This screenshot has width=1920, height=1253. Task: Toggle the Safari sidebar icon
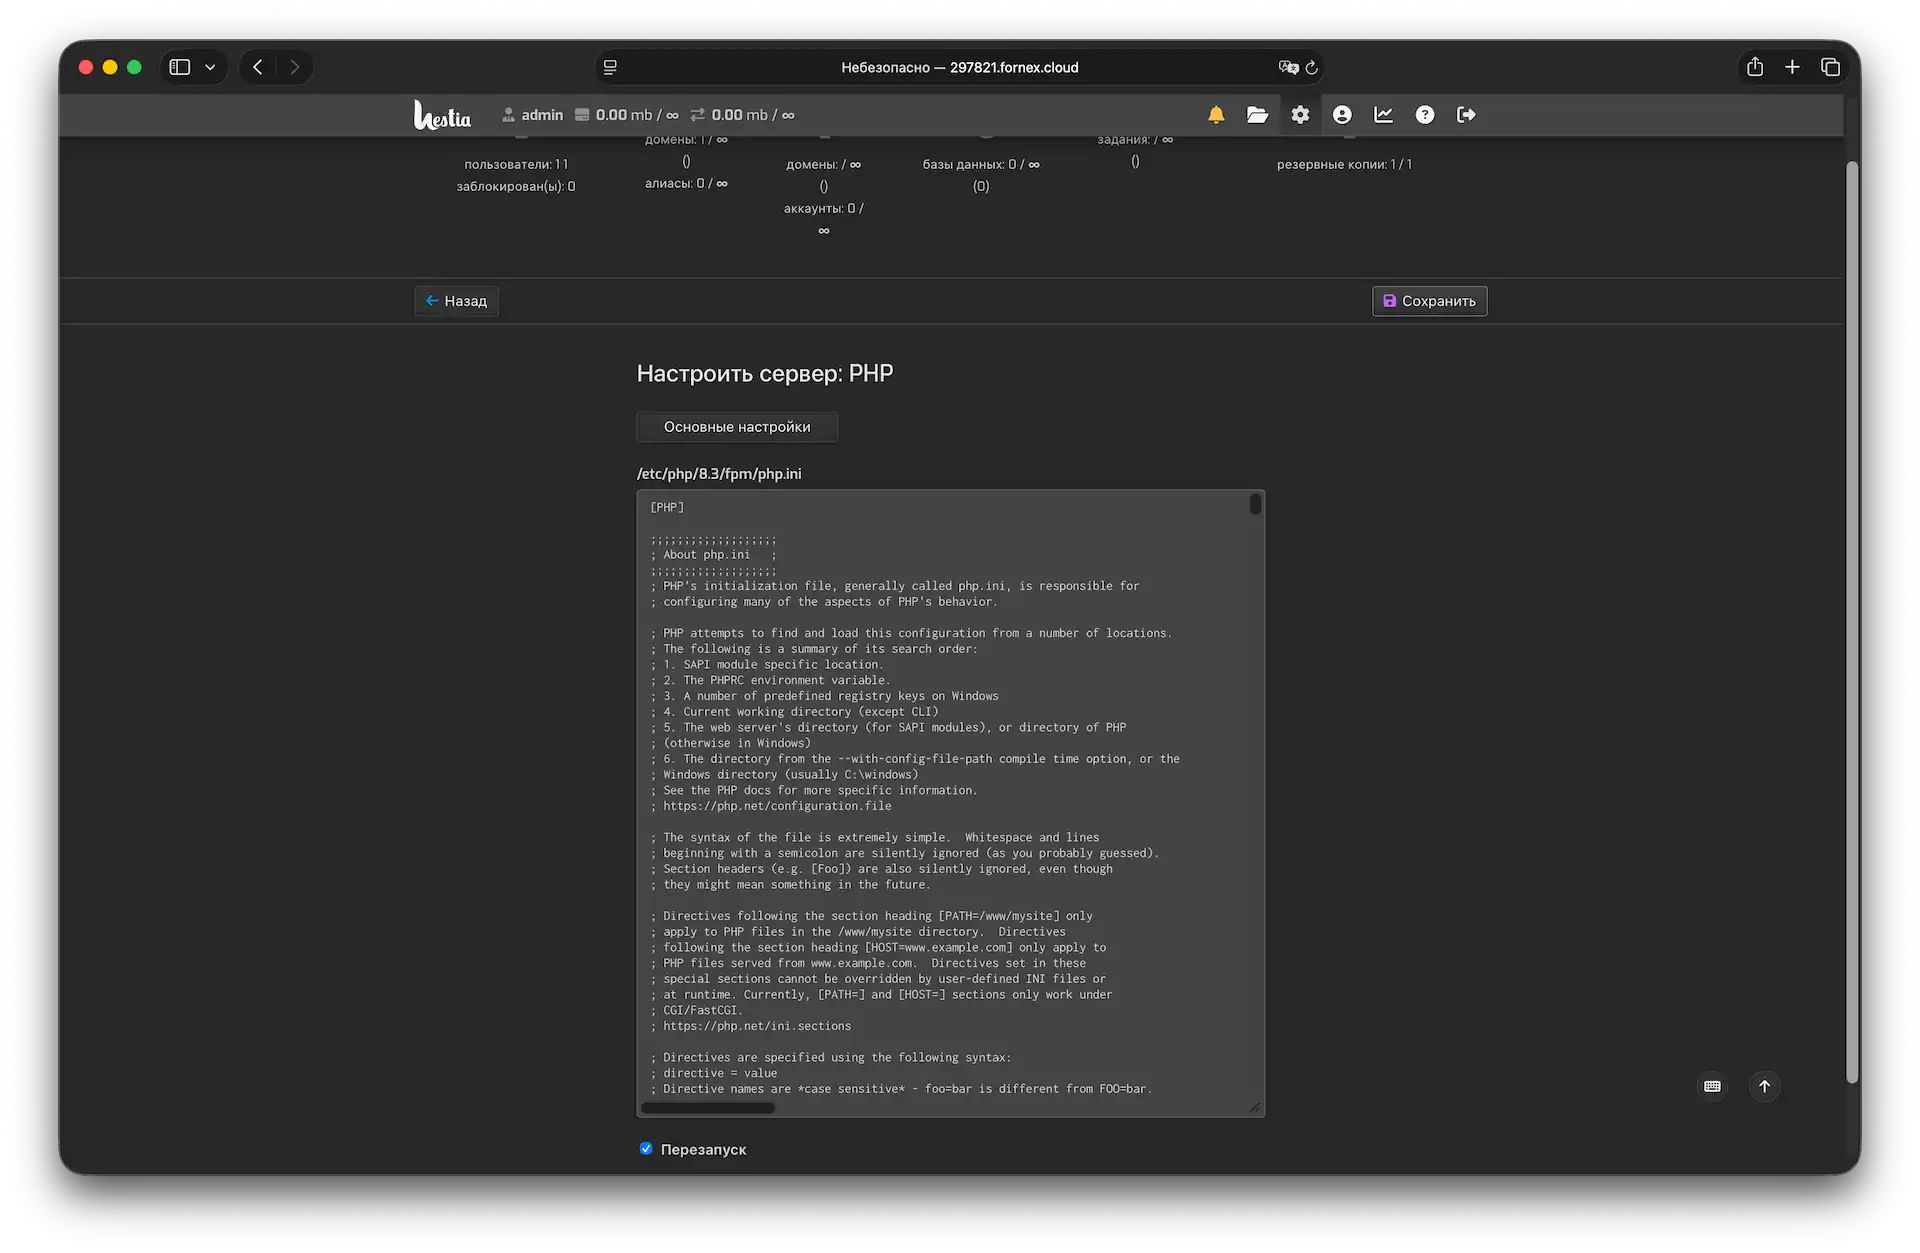click(x=180, y=67)
